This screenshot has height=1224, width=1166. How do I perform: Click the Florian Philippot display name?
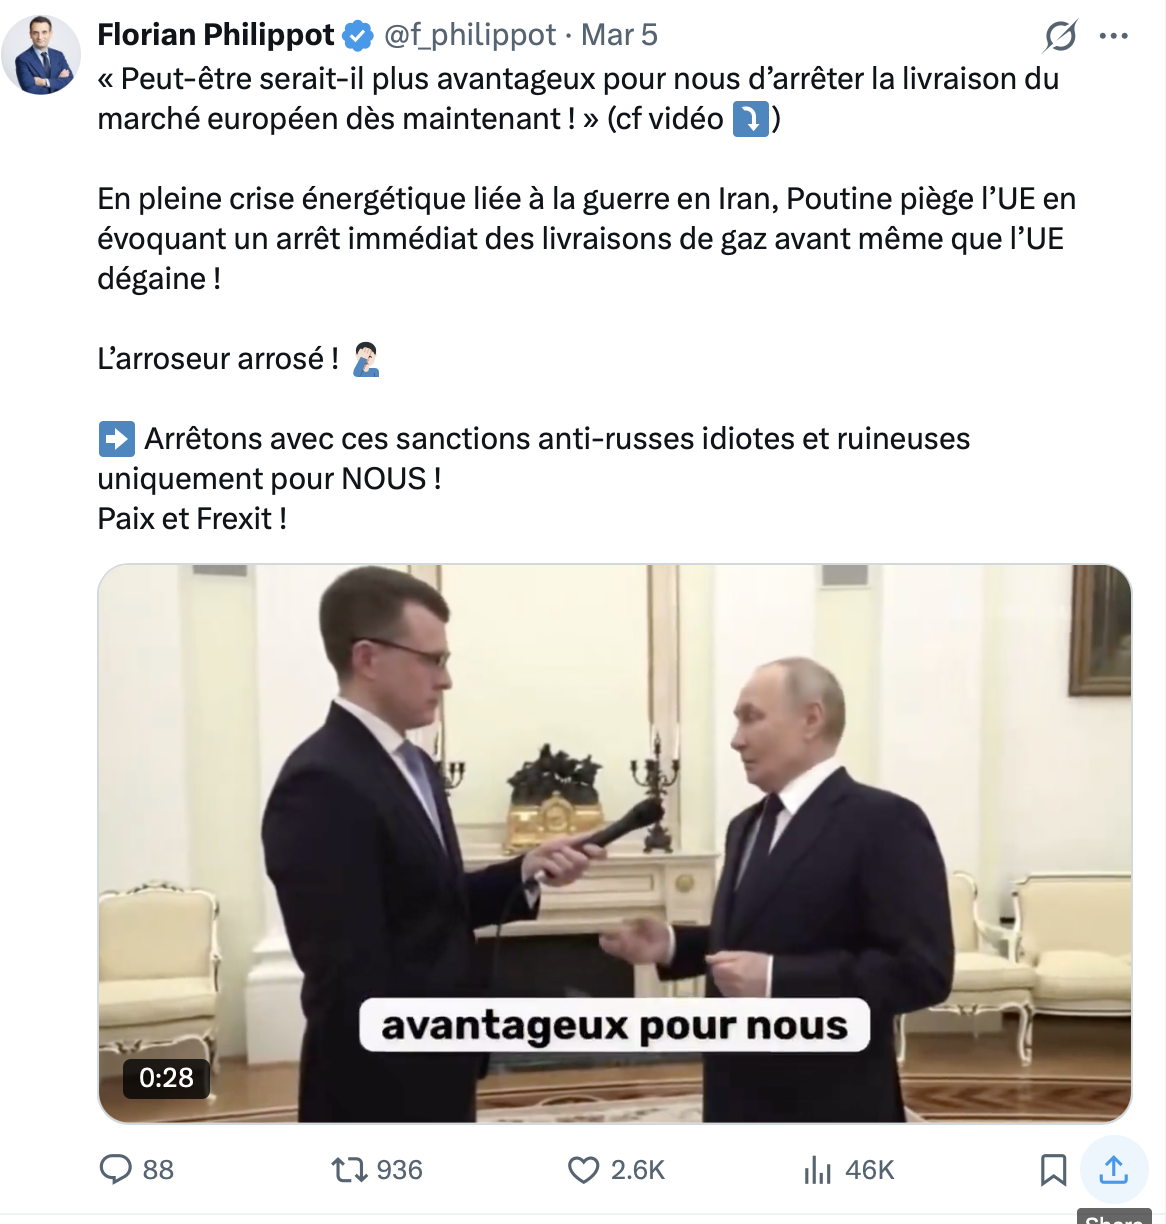215,35
